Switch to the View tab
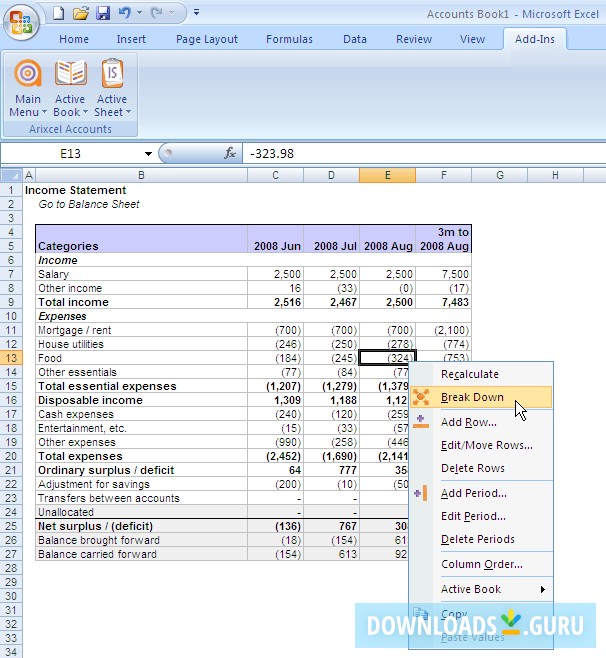This screenshot has height=658, width=606. click(x=472, y=39)
